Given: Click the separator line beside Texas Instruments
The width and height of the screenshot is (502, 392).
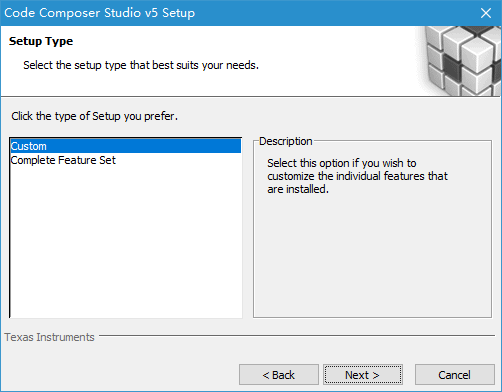Looking at the screenshot, I should pyautogui.click(x=297, y=336).
